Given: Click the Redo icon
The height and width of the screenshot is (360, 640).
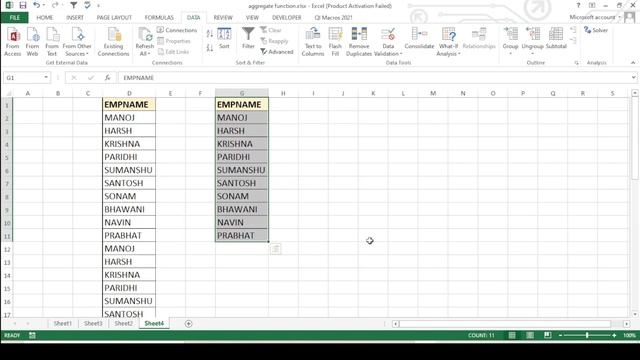Looking at the screenshot, I should tap(55, 5).
